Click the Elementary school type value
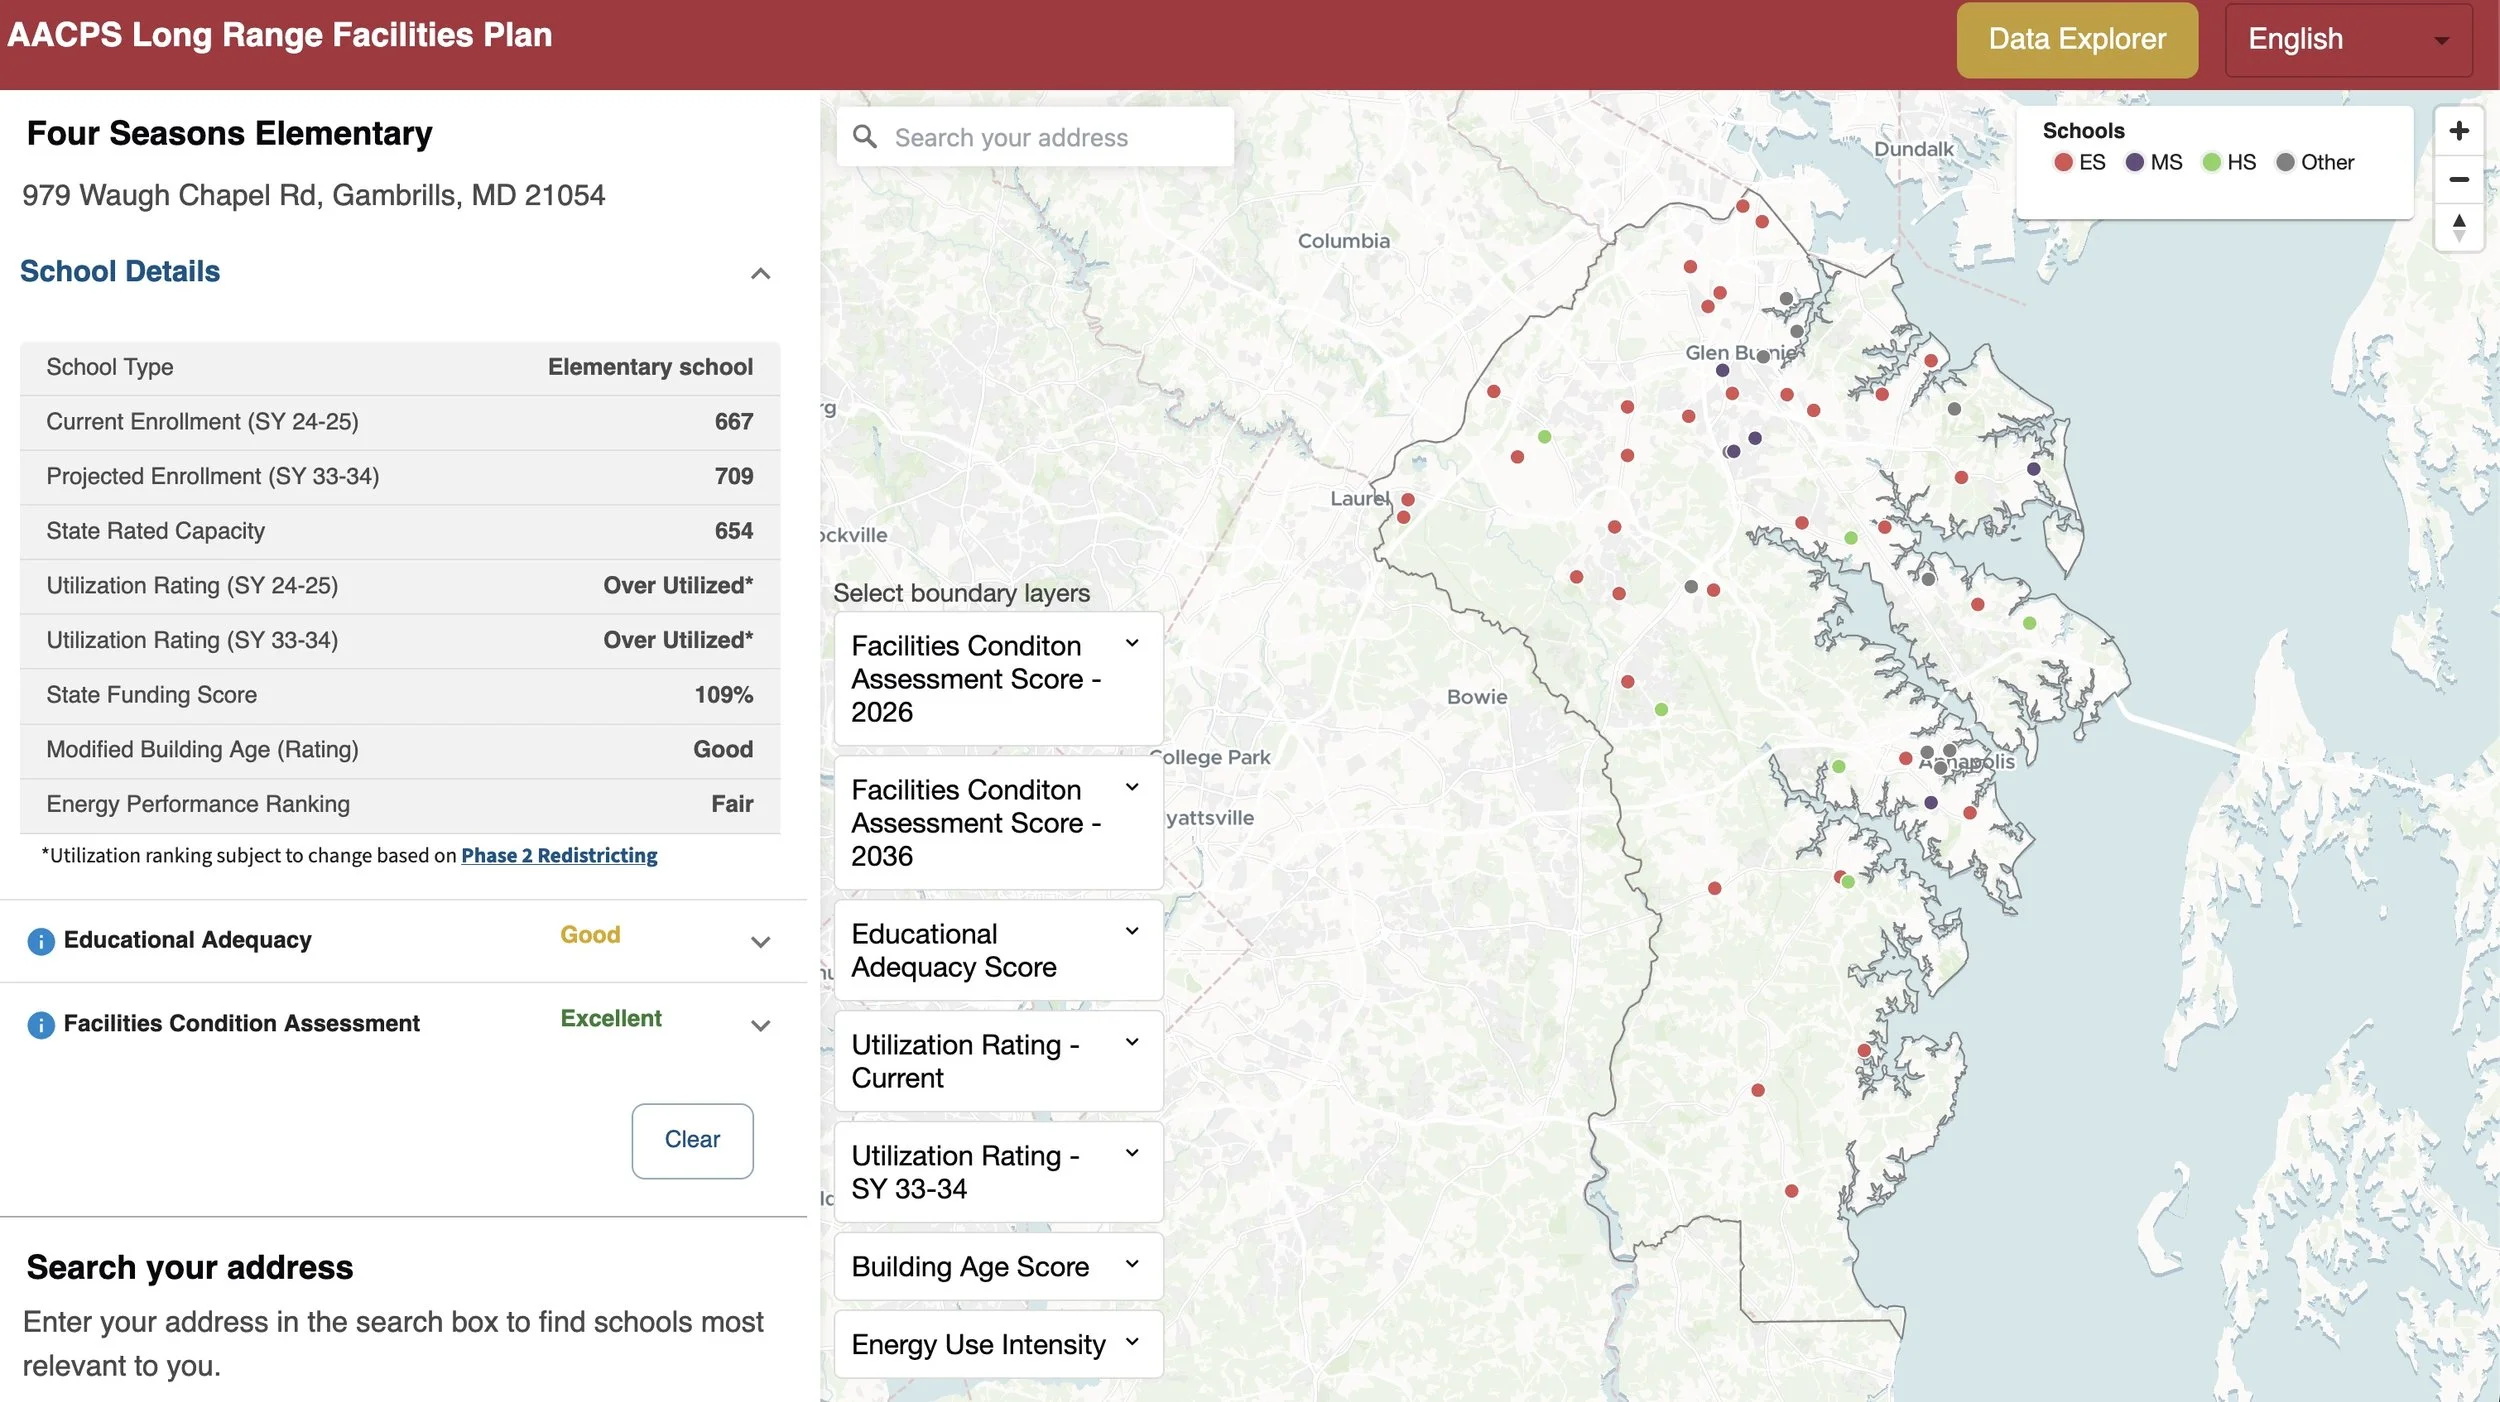The image size is (2500, 1402). click(650, 367)
